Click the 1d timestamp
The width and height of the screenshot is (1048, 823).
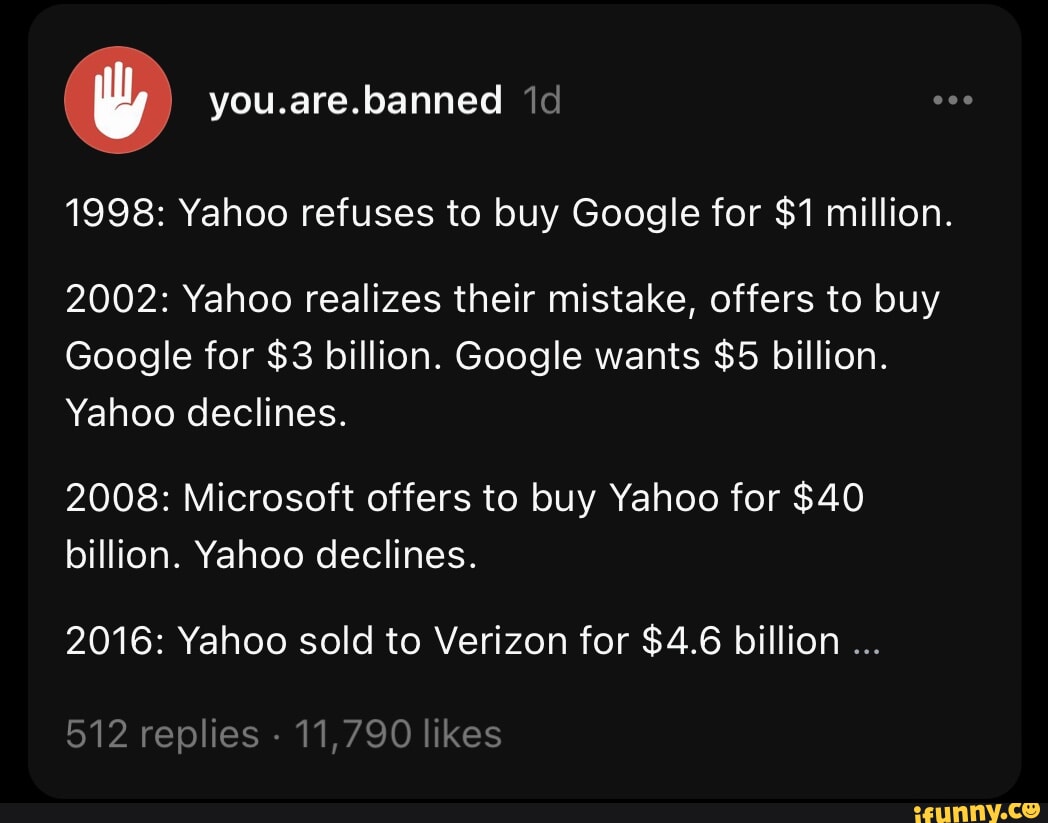coord(541,100)
